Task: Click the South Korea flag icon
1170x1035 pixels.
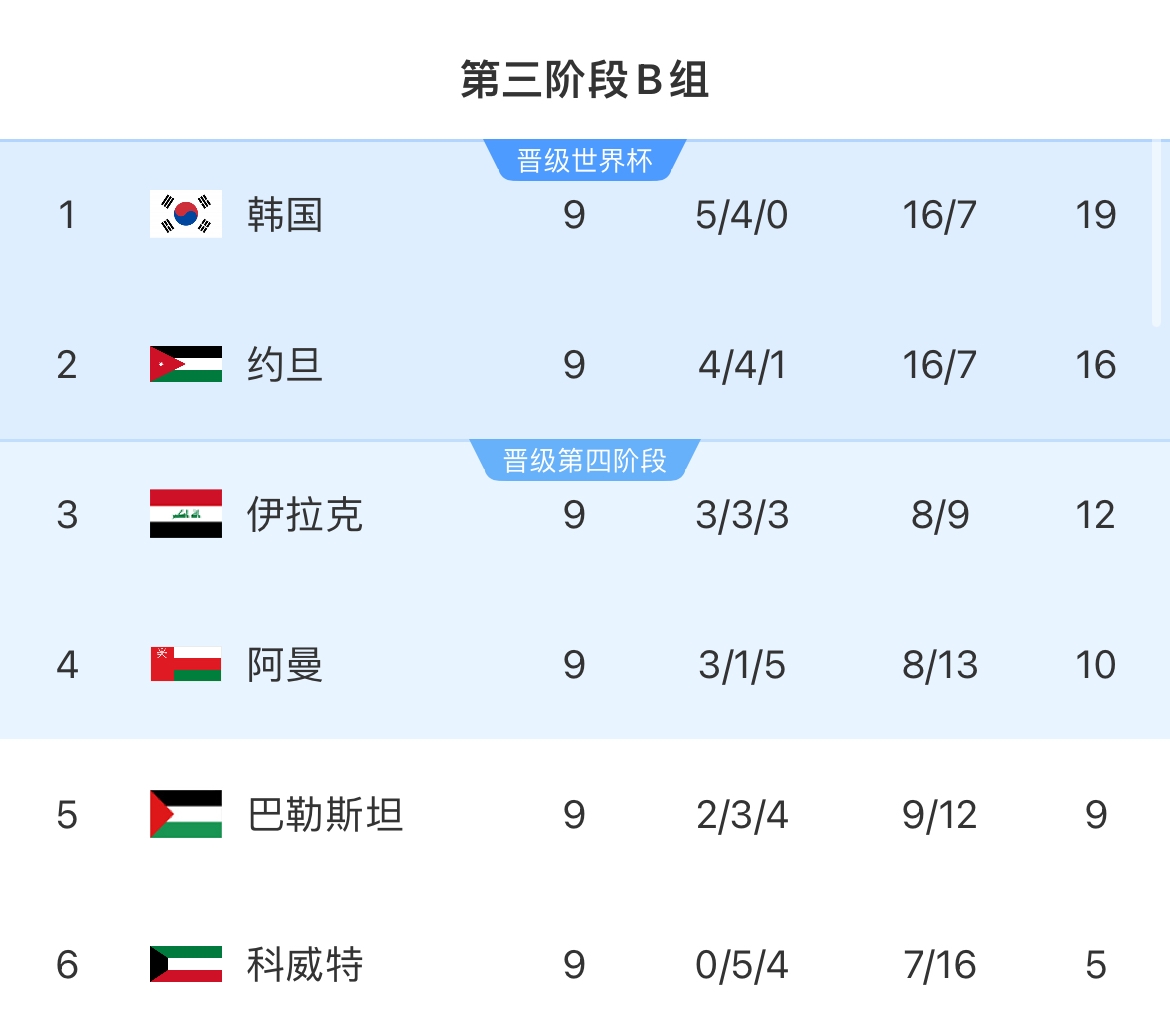Action: point(186,214)
